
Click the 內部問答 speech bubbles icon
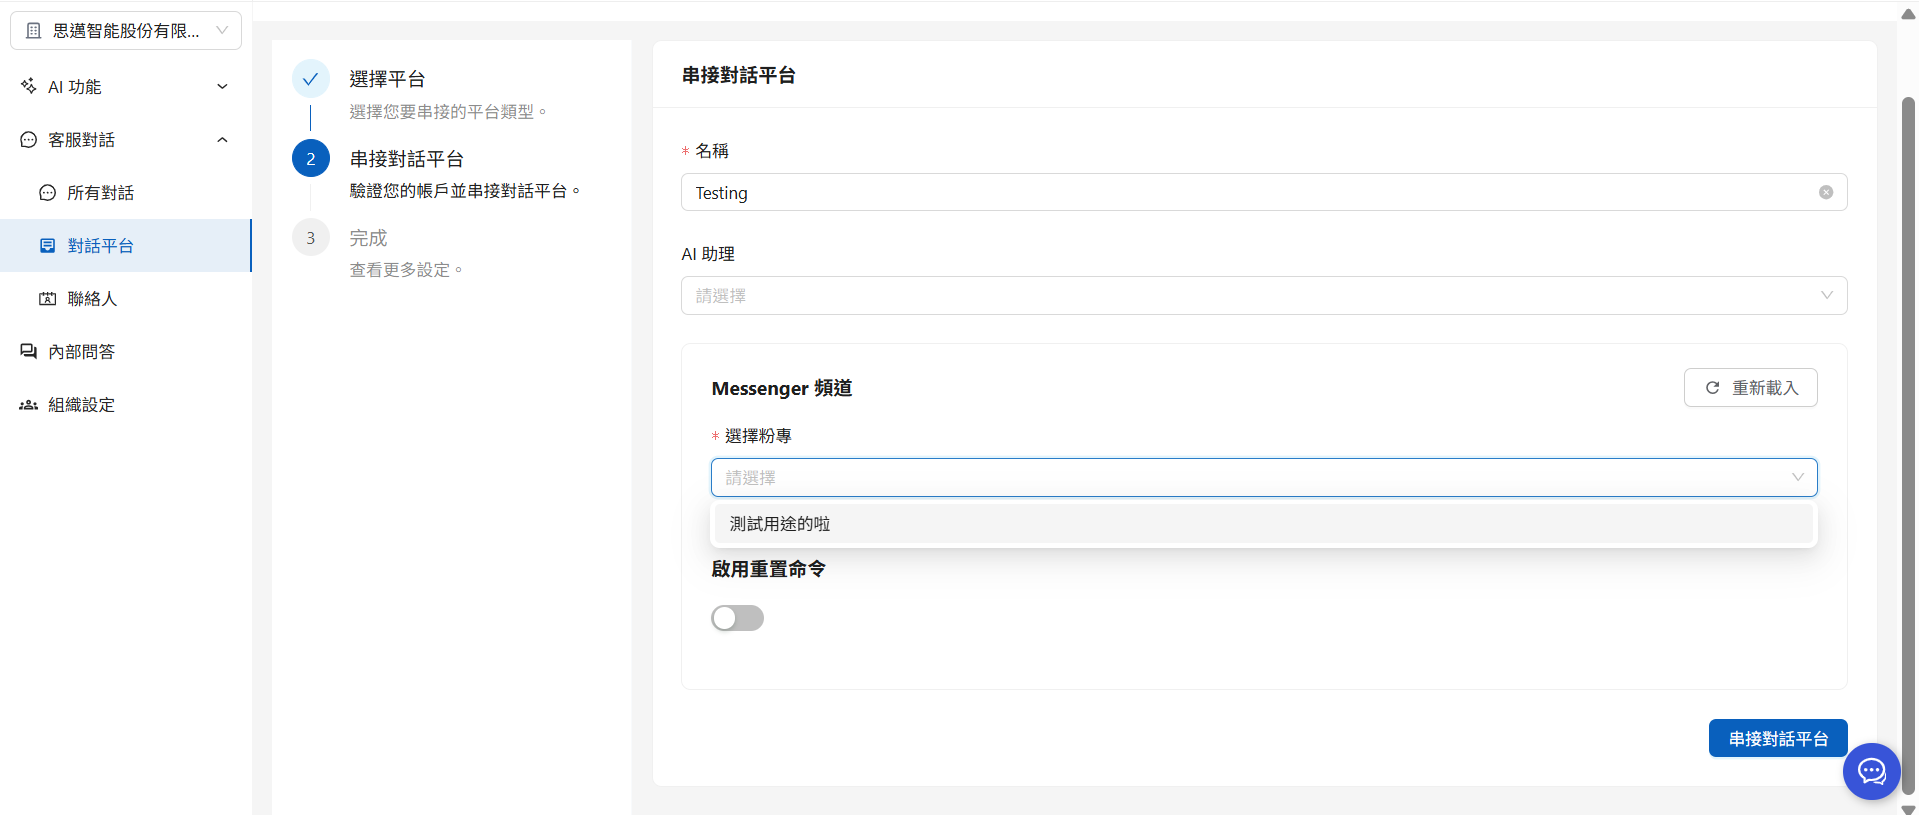click(29, 352)
